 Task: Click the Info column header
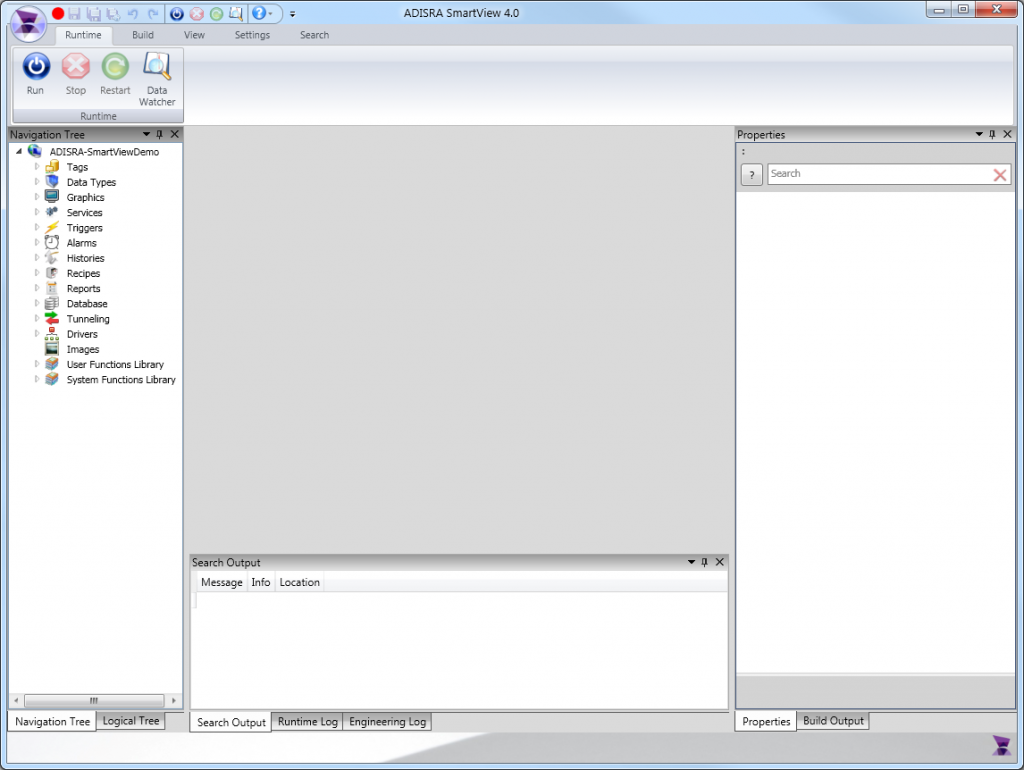coord(261,583)
